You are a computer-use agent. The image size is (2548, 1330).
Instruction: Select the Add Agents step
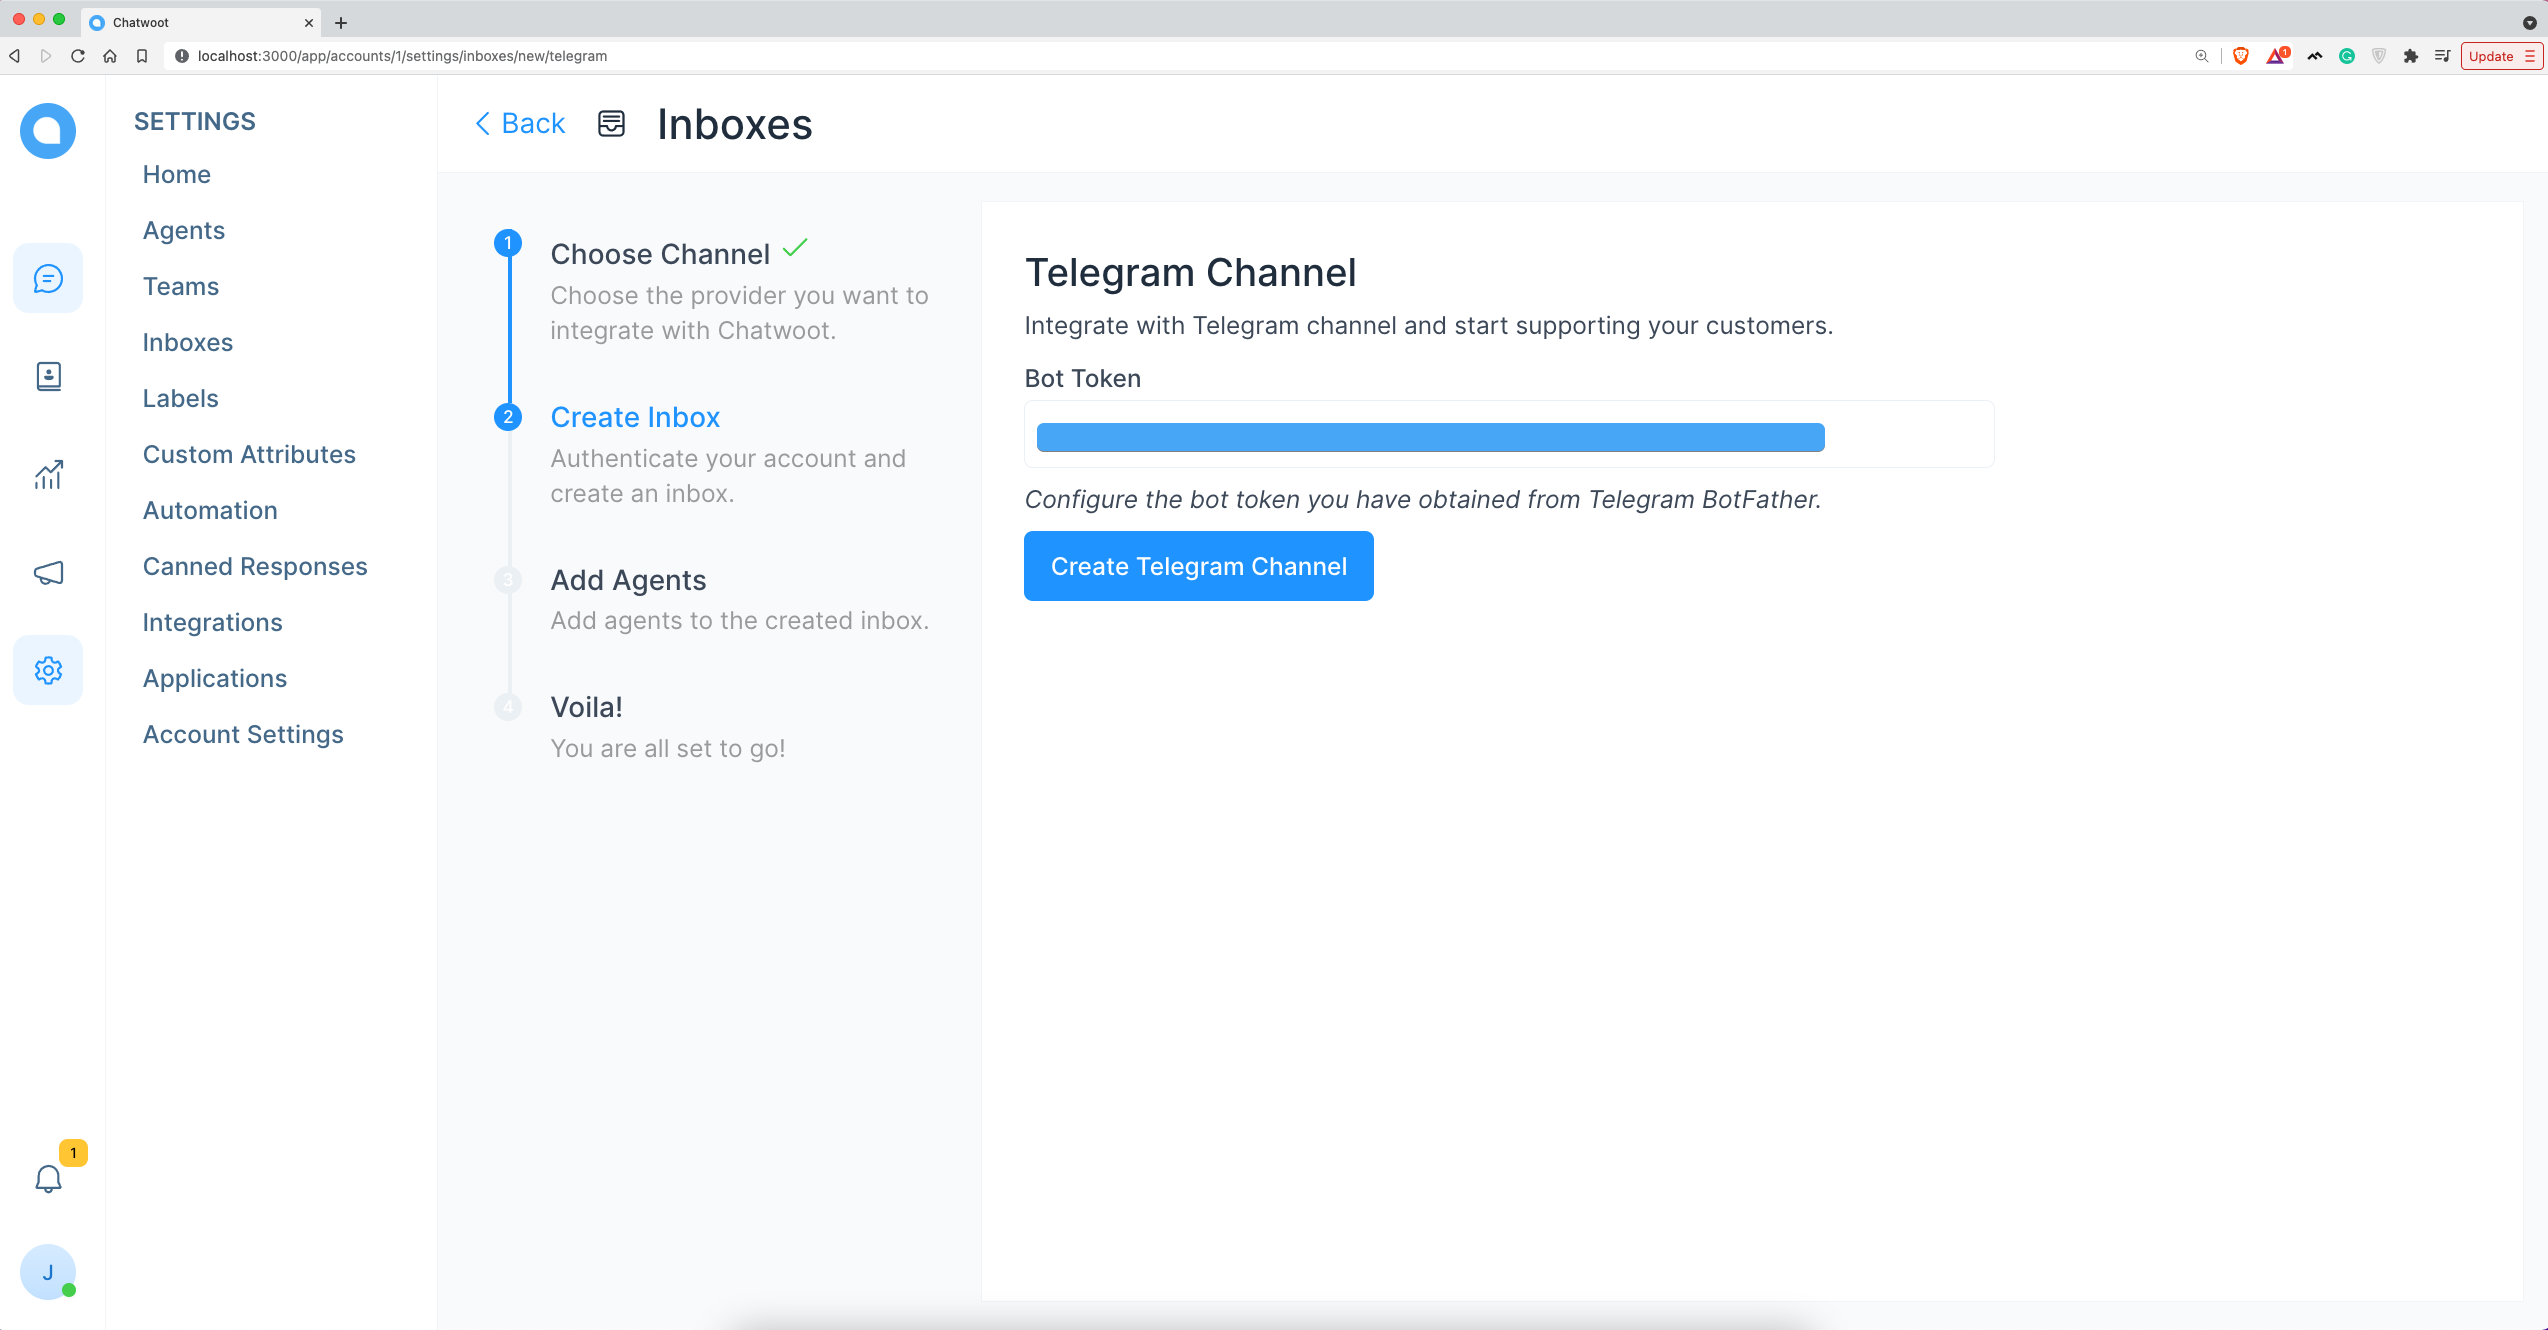tap(629, 580)
